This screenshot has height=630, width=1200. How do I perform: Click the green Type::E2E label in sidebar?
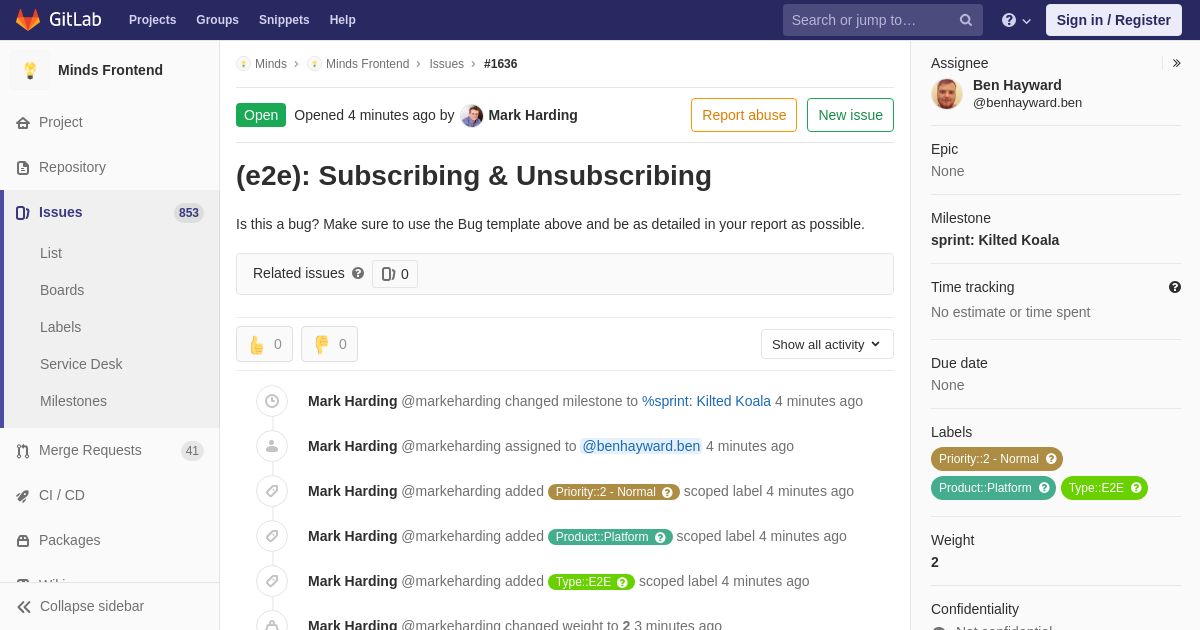pyautogui.click(x=1104, y=488)
